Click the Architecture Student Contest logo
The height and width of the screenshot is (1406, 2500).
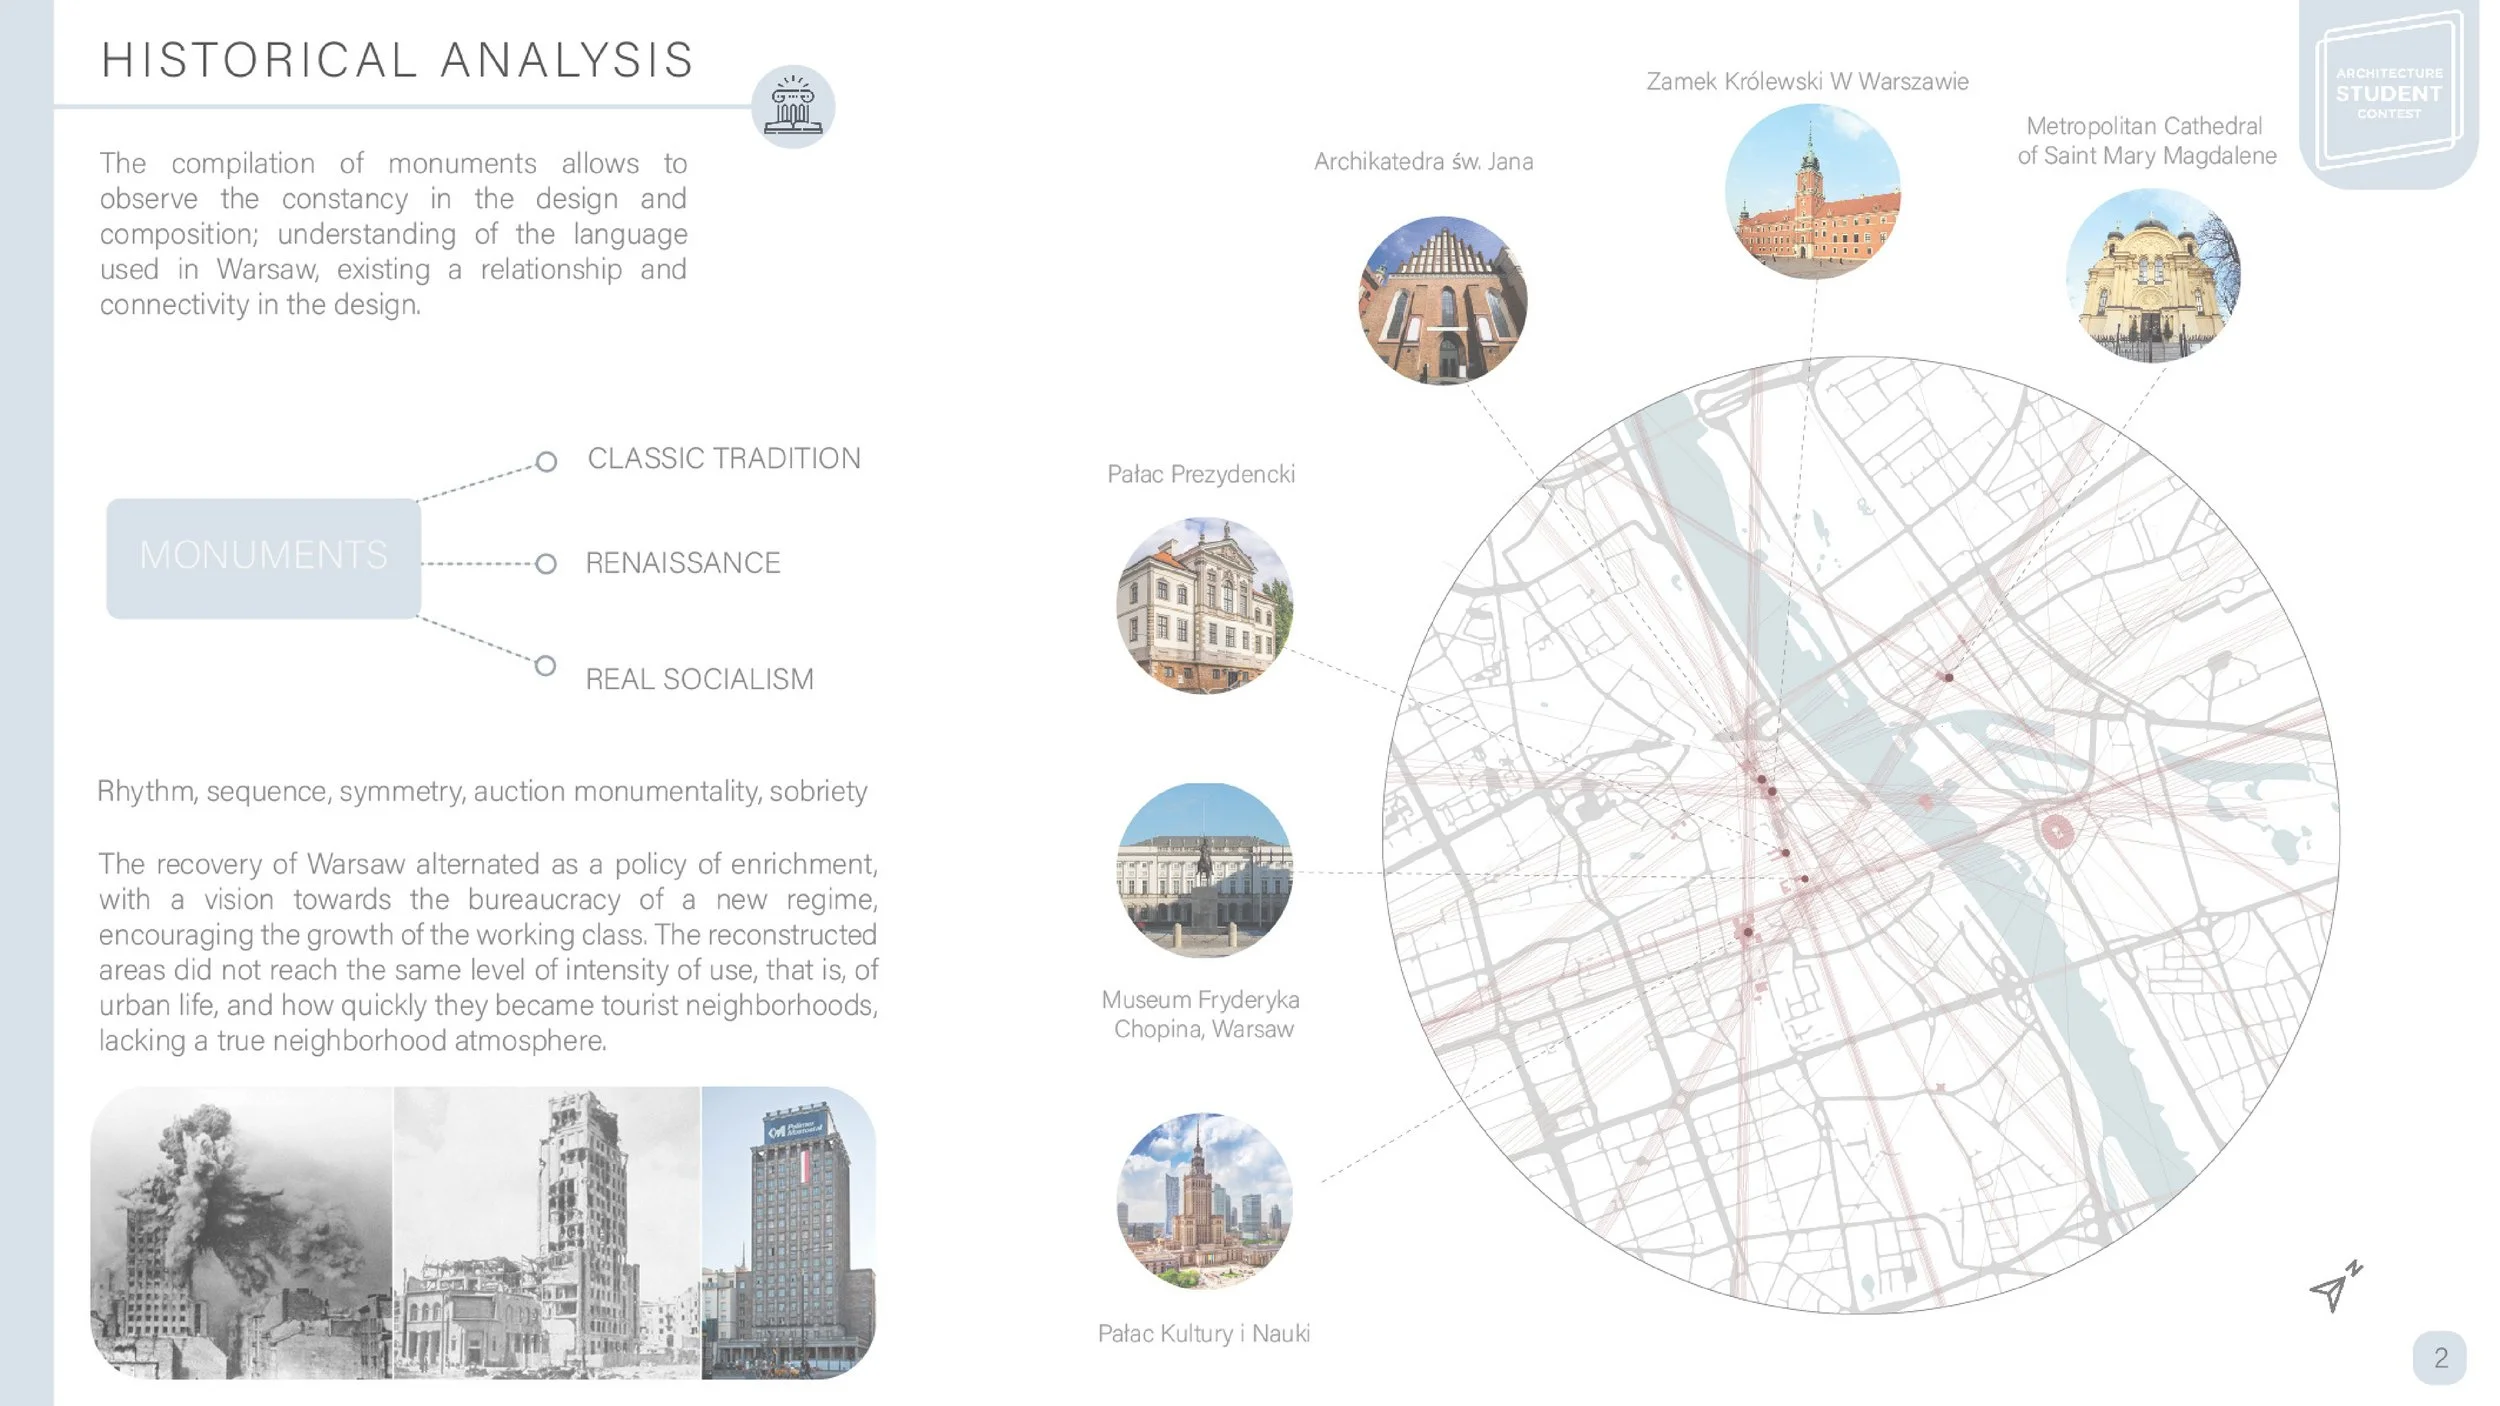click(x=2389, y=93)
